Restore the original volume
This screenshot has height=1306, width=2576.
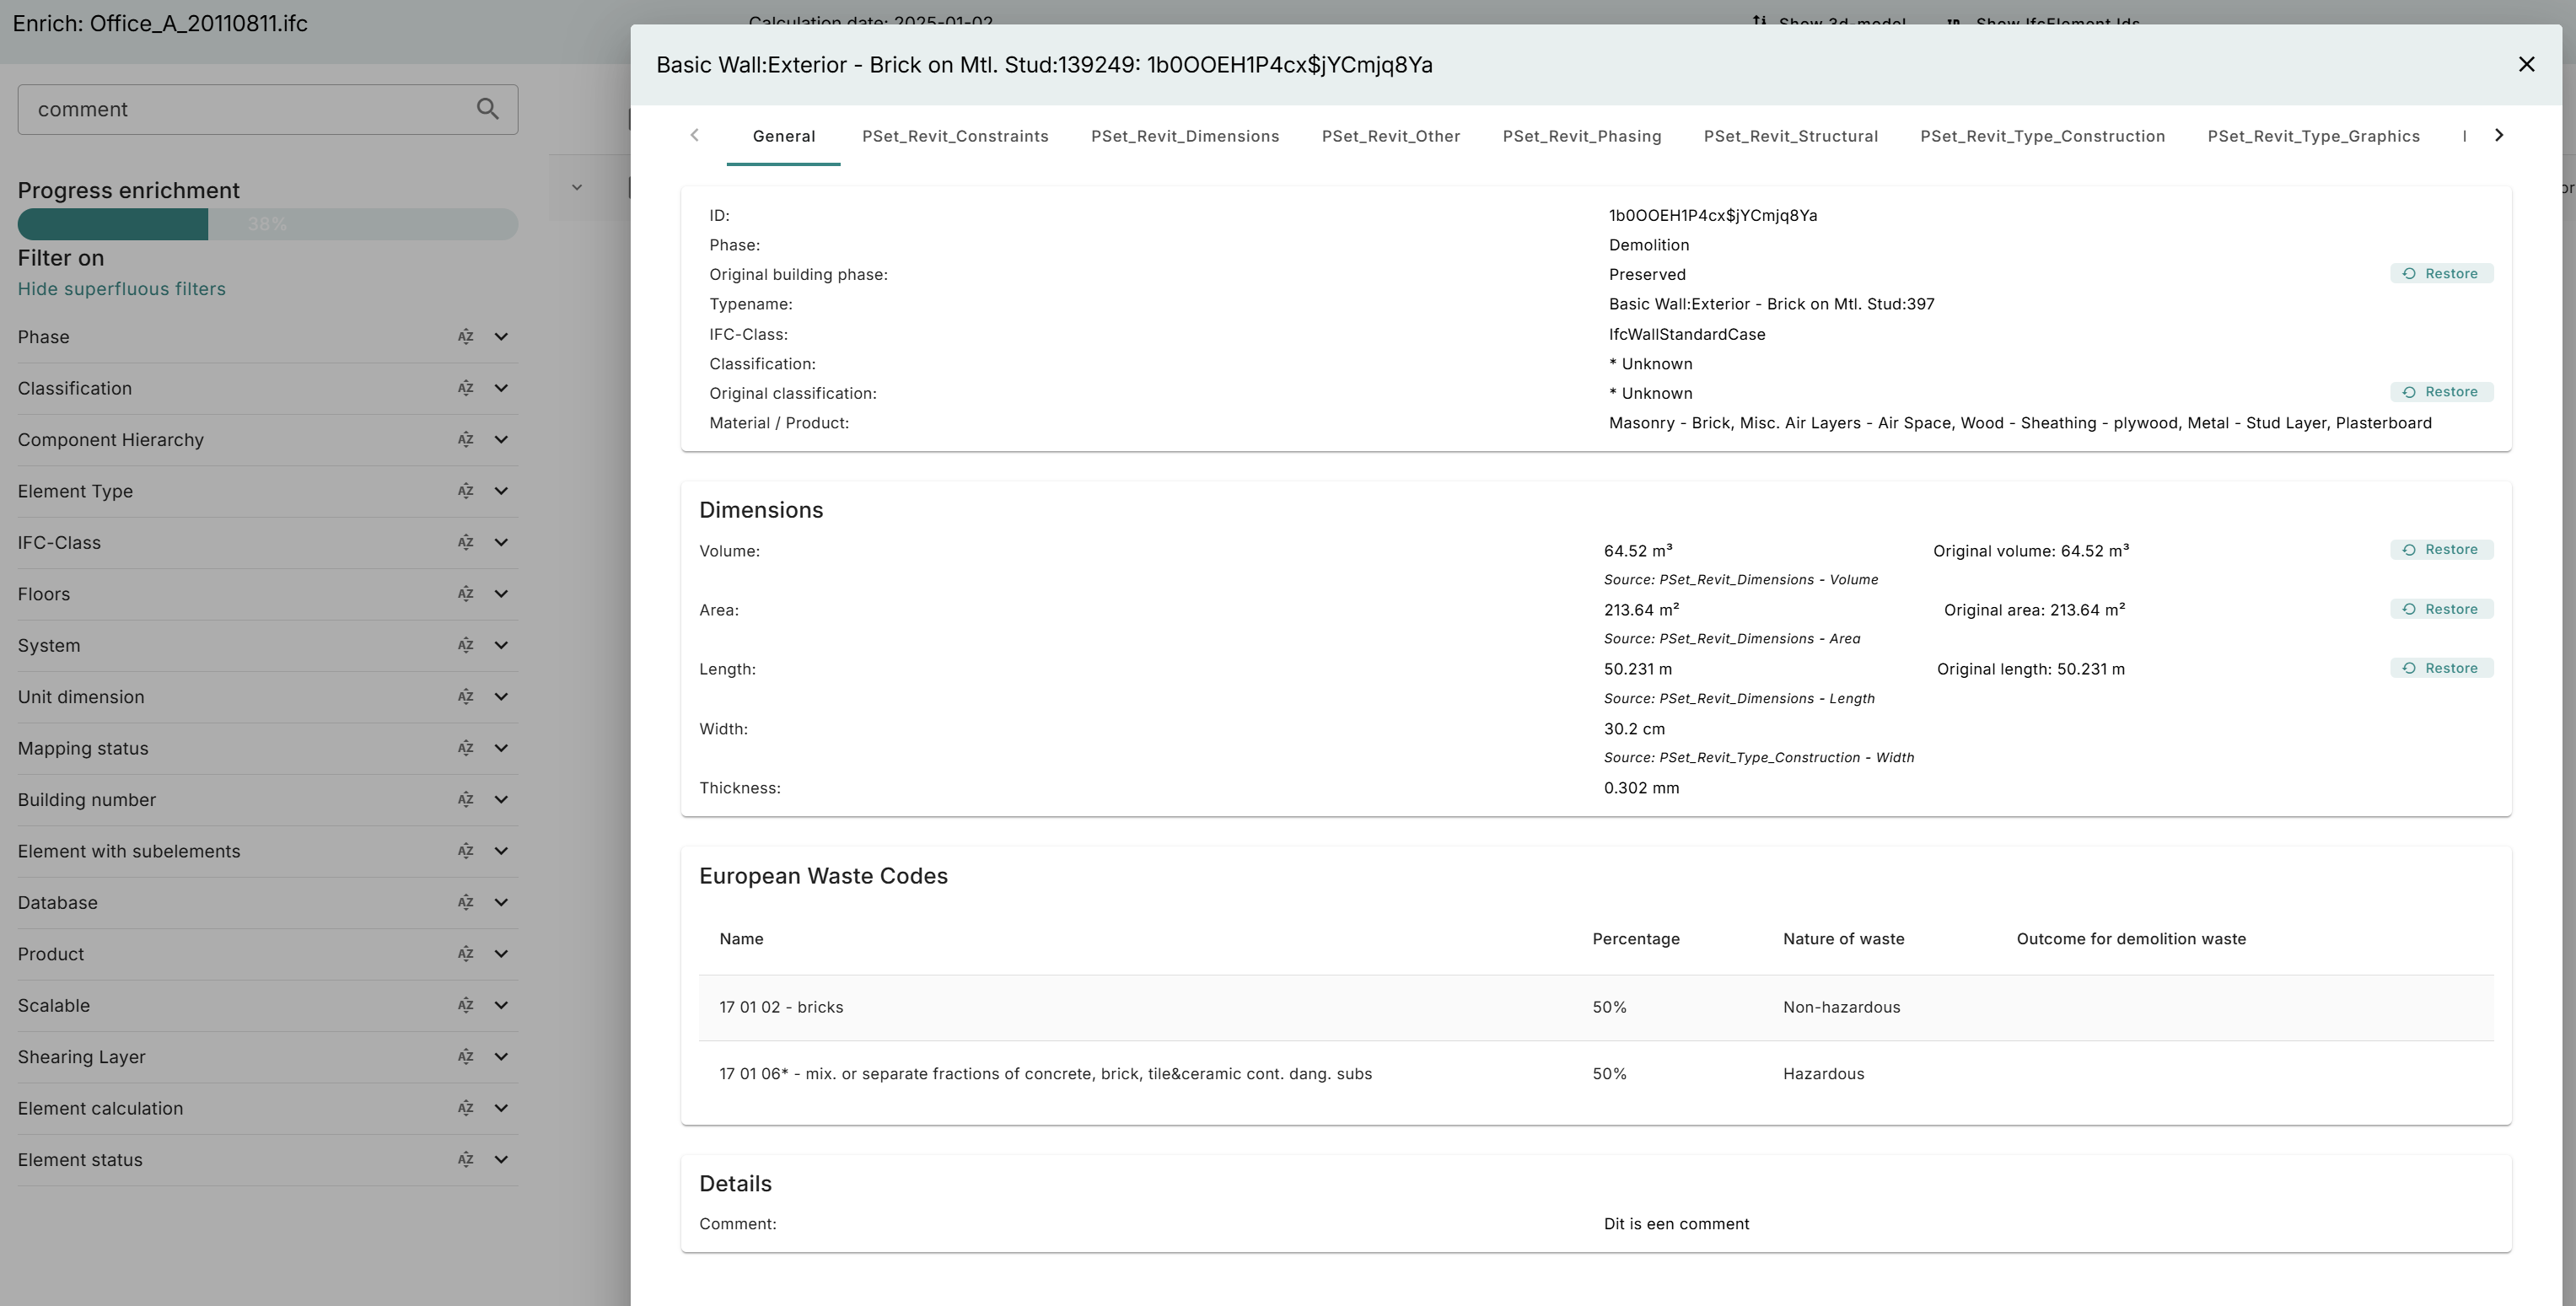pyautogui.click(x=2441, y=550)
